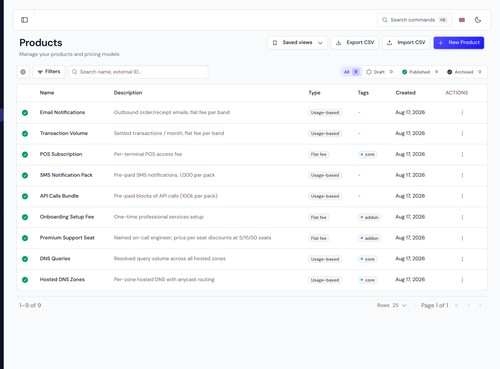Image resolution: width=500 pixels, height=369 pixels.
Task: Open actions menu for Onboarding Setup Fee
Action: click(x=462, y=217)
